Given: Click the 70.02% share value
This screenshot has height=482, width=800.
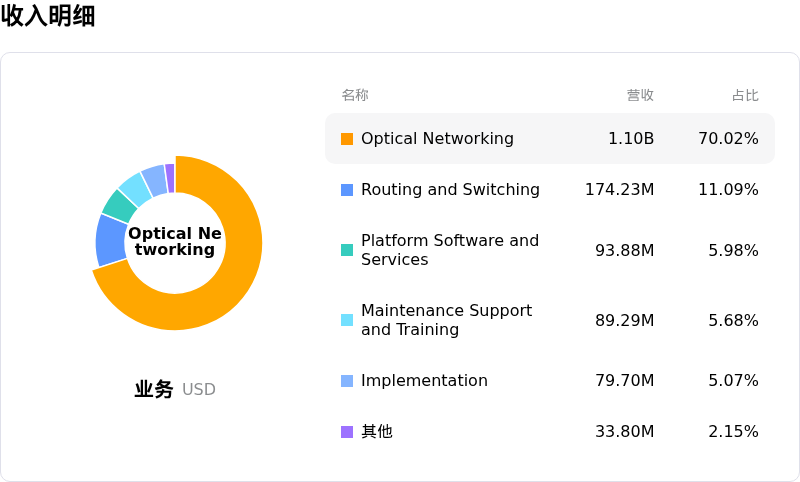Looking at the screenshot, I should click(x=728, y=138).
